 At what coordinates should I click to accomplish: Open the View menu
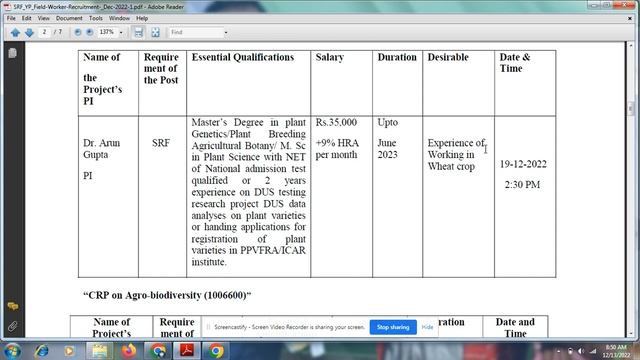pyautogui.click(x=43, y=18)
